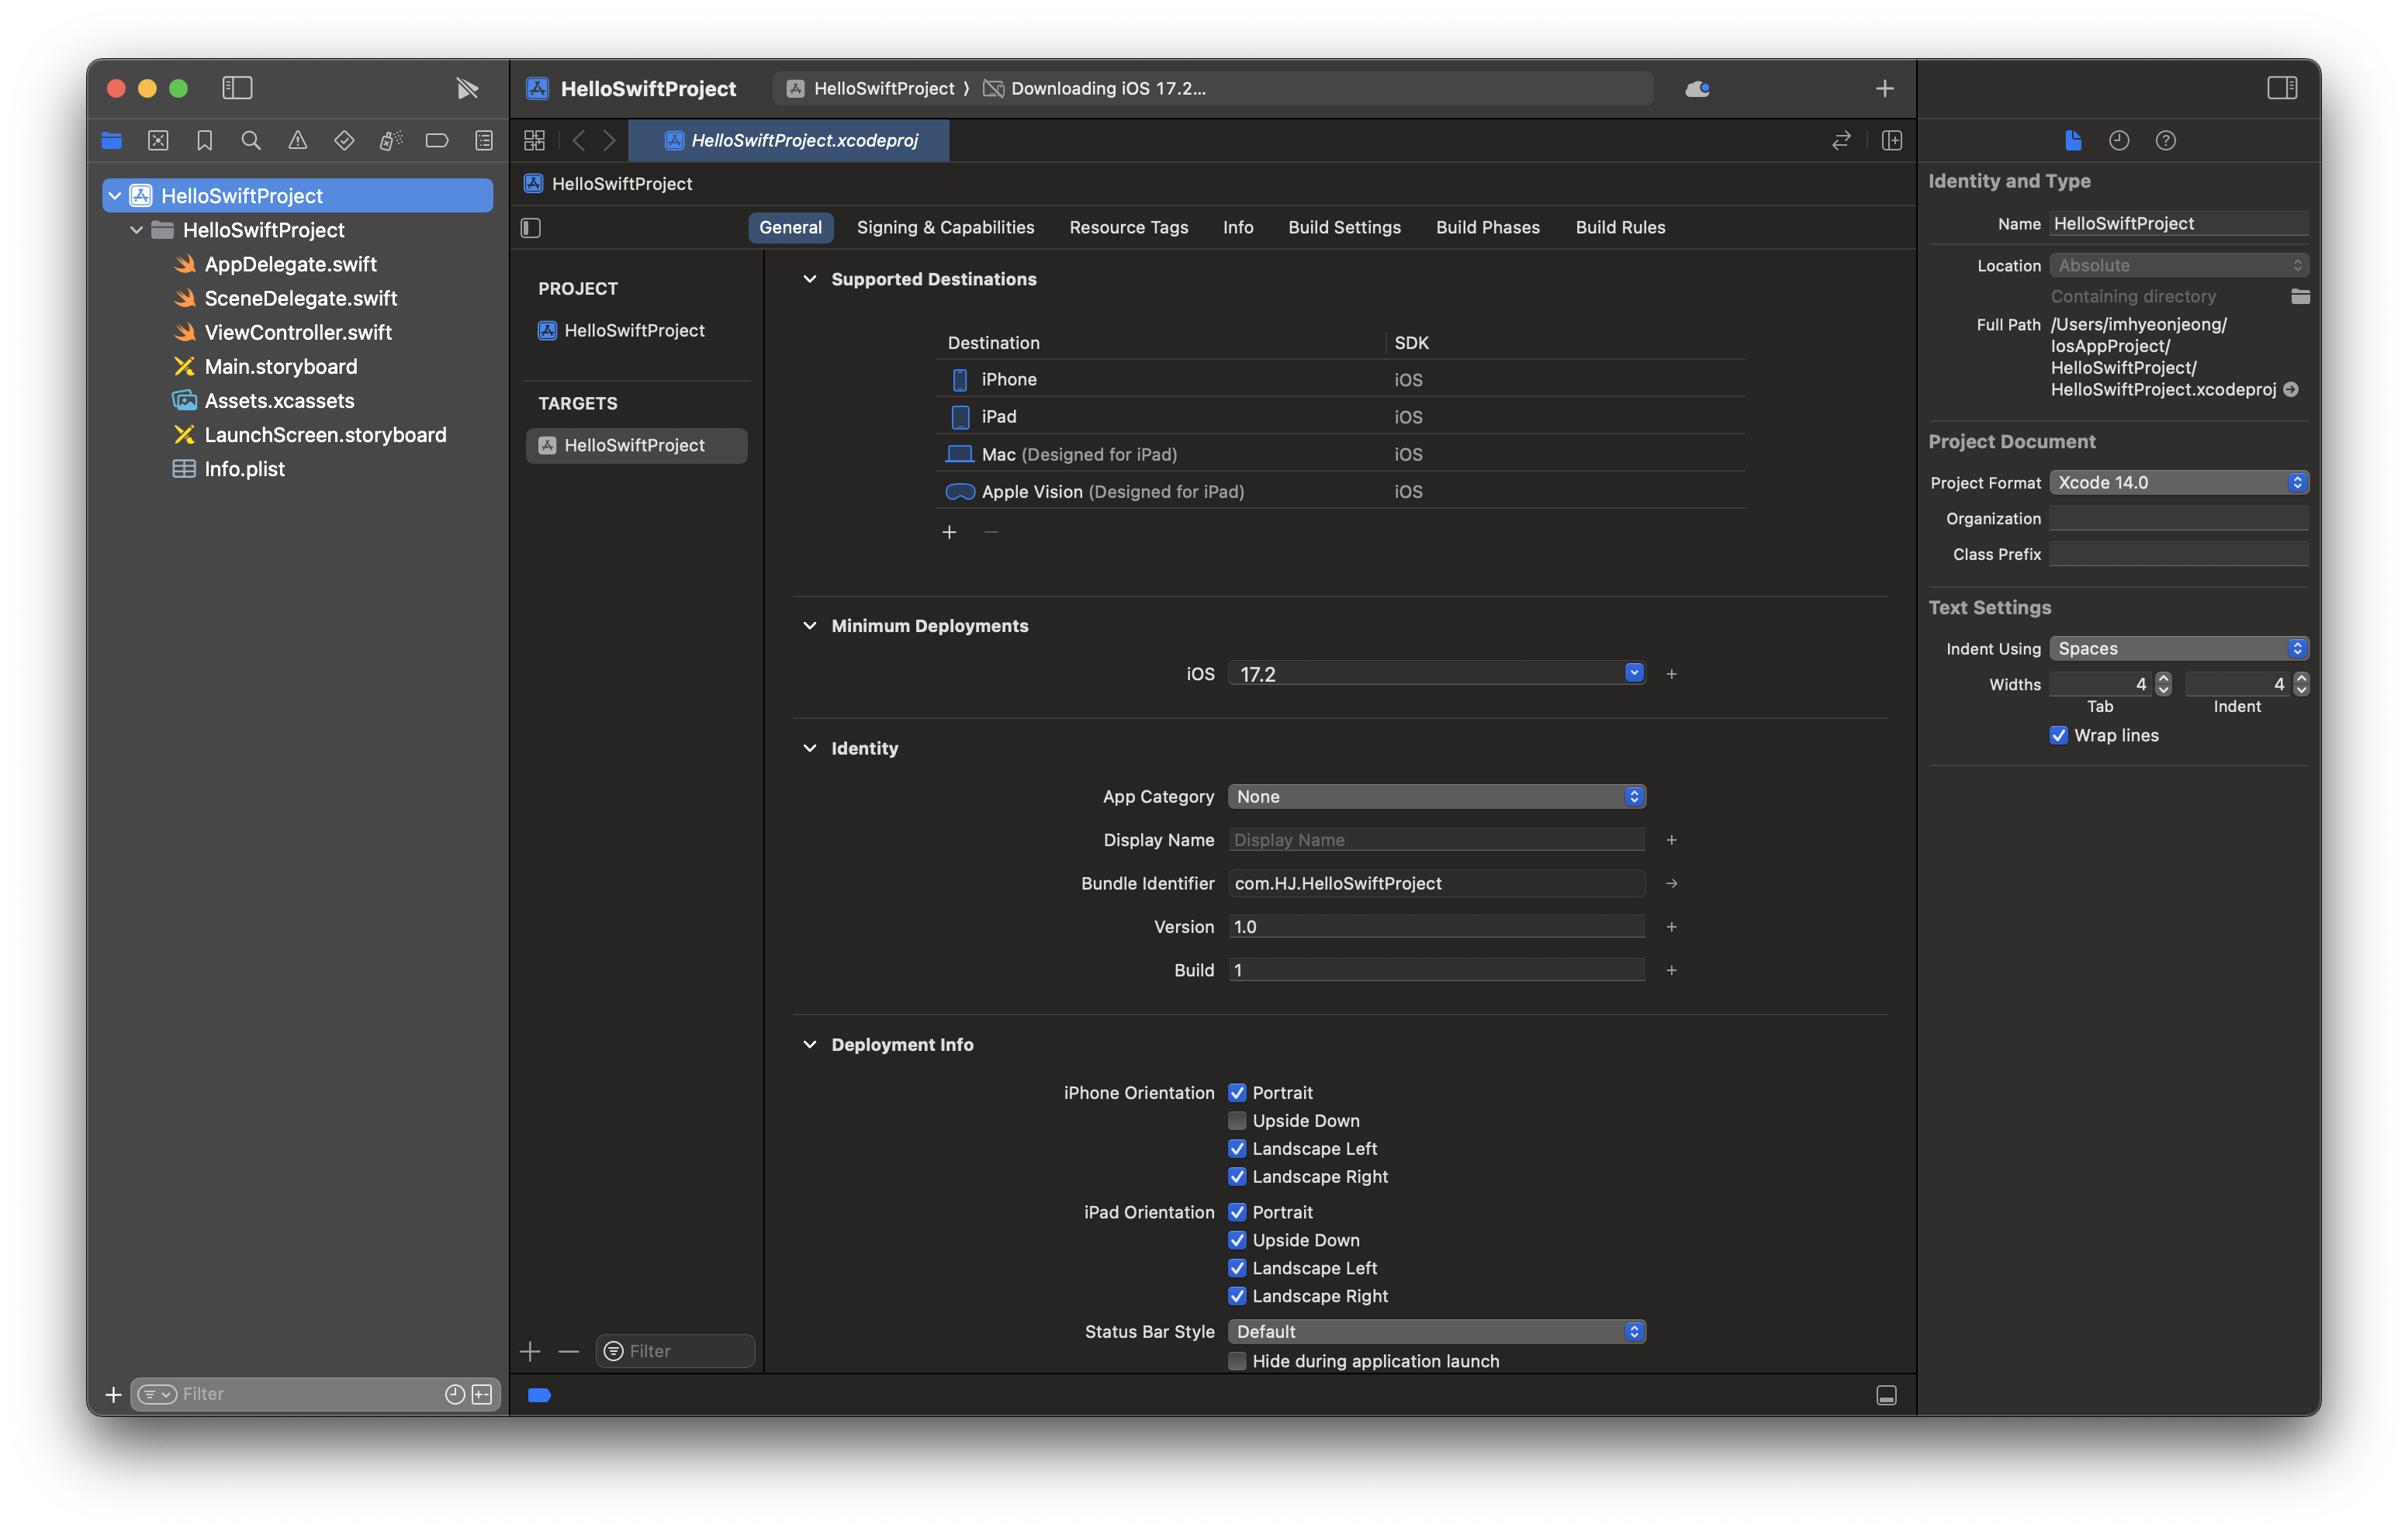Switch to Build Settings tab
This screenshot has height=1531, width=2408.
[1344, 227]
